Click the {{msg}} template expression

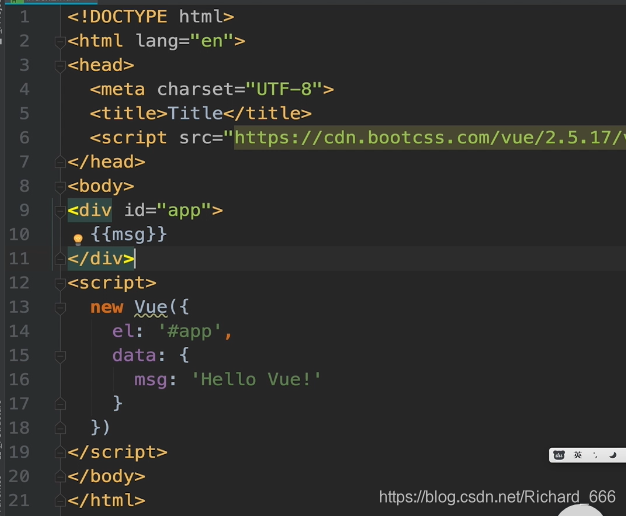(x=128, y=234)
